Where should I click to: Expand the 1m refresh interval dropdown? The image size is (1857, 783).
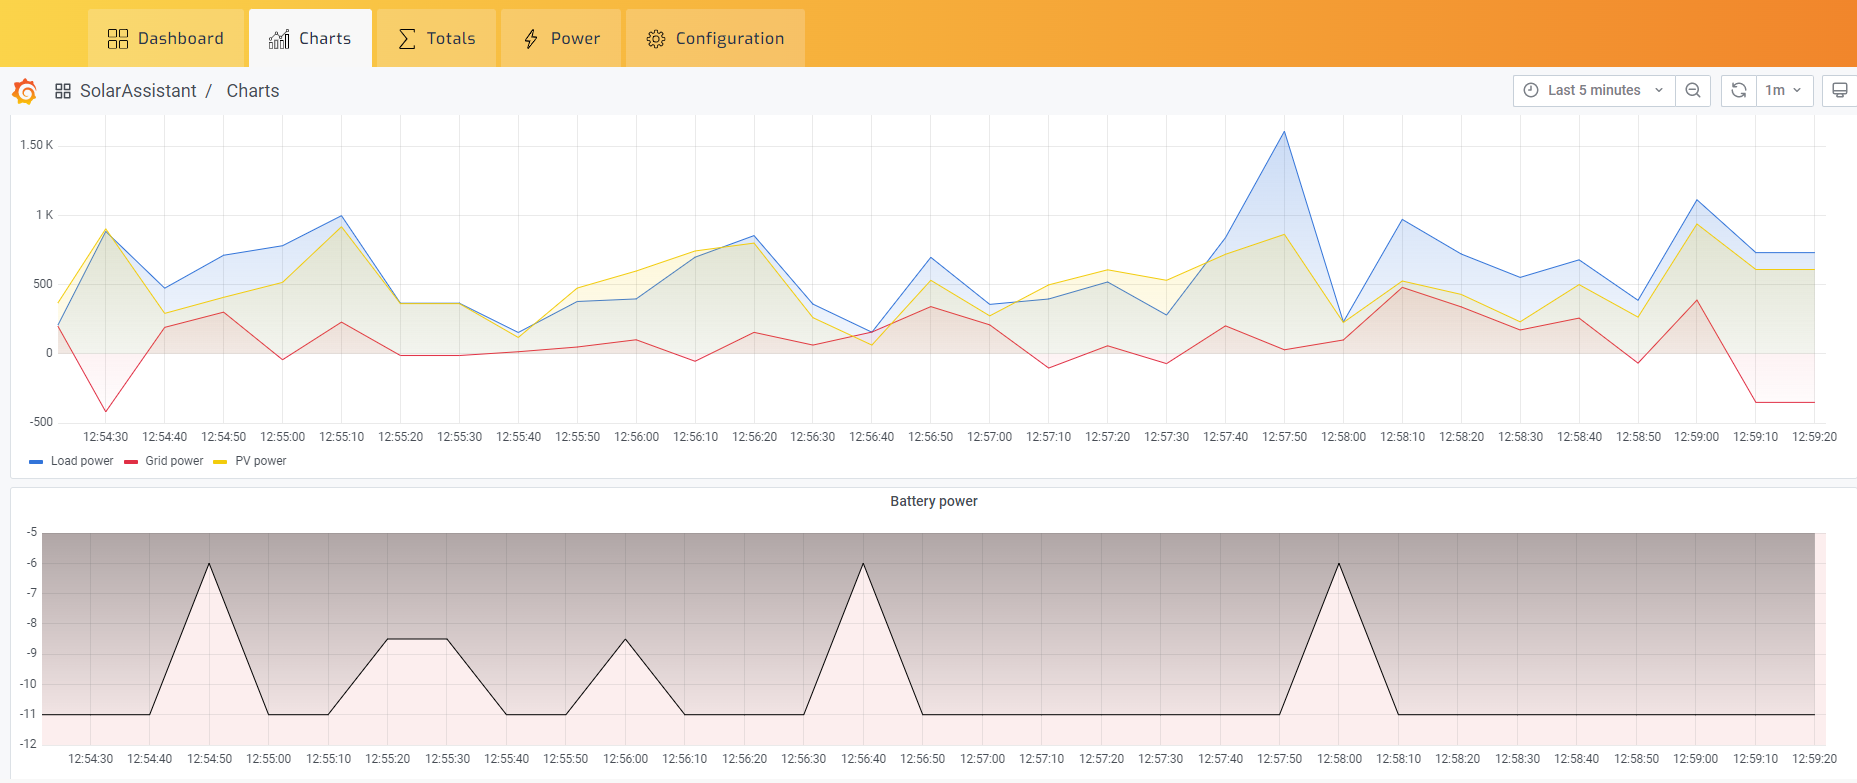click(1784, 90)
